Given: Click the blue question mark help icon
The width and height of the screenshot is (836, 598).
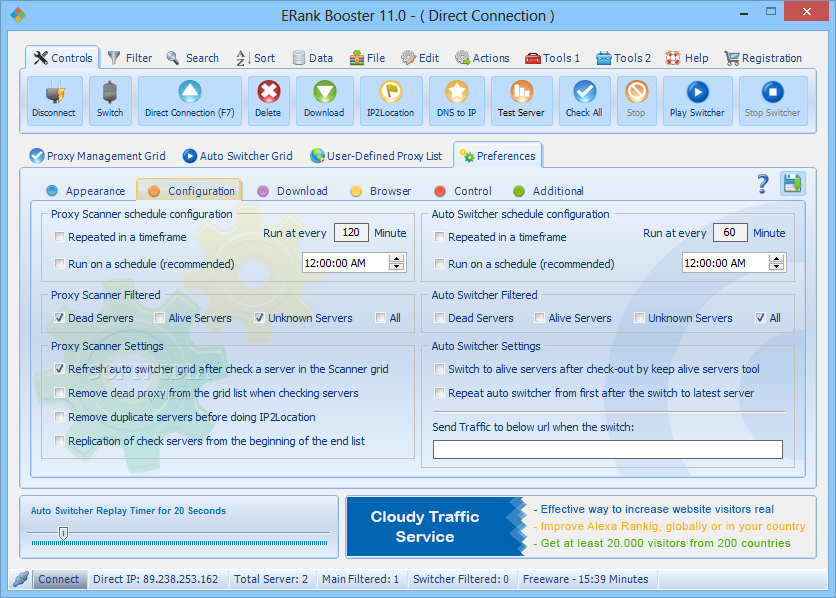Looking at the screenshot, I should 763,184.
